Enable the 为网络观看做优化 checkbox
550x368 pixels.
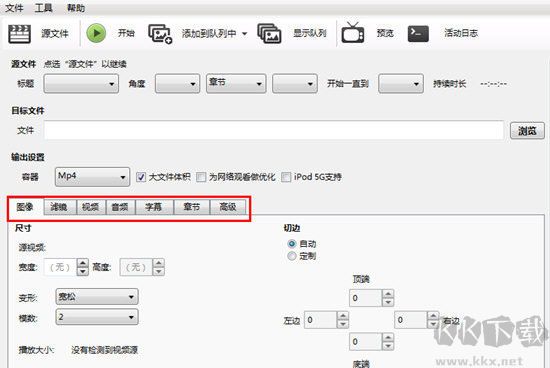pyautogui.click(x=201, y=177)
